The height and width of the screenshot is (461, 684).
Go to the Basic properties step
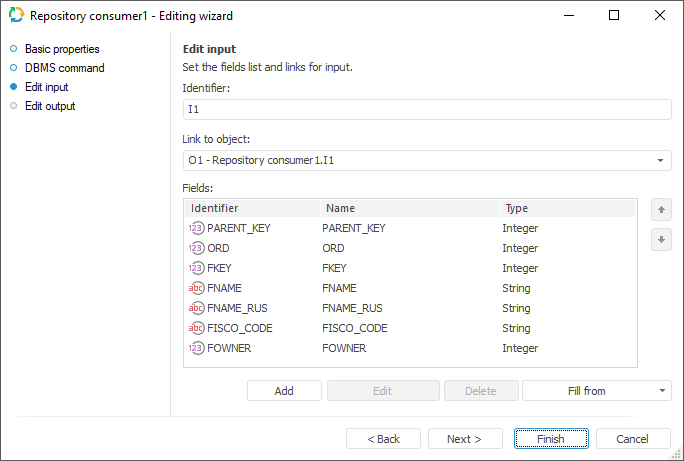(x=62, y=49)
